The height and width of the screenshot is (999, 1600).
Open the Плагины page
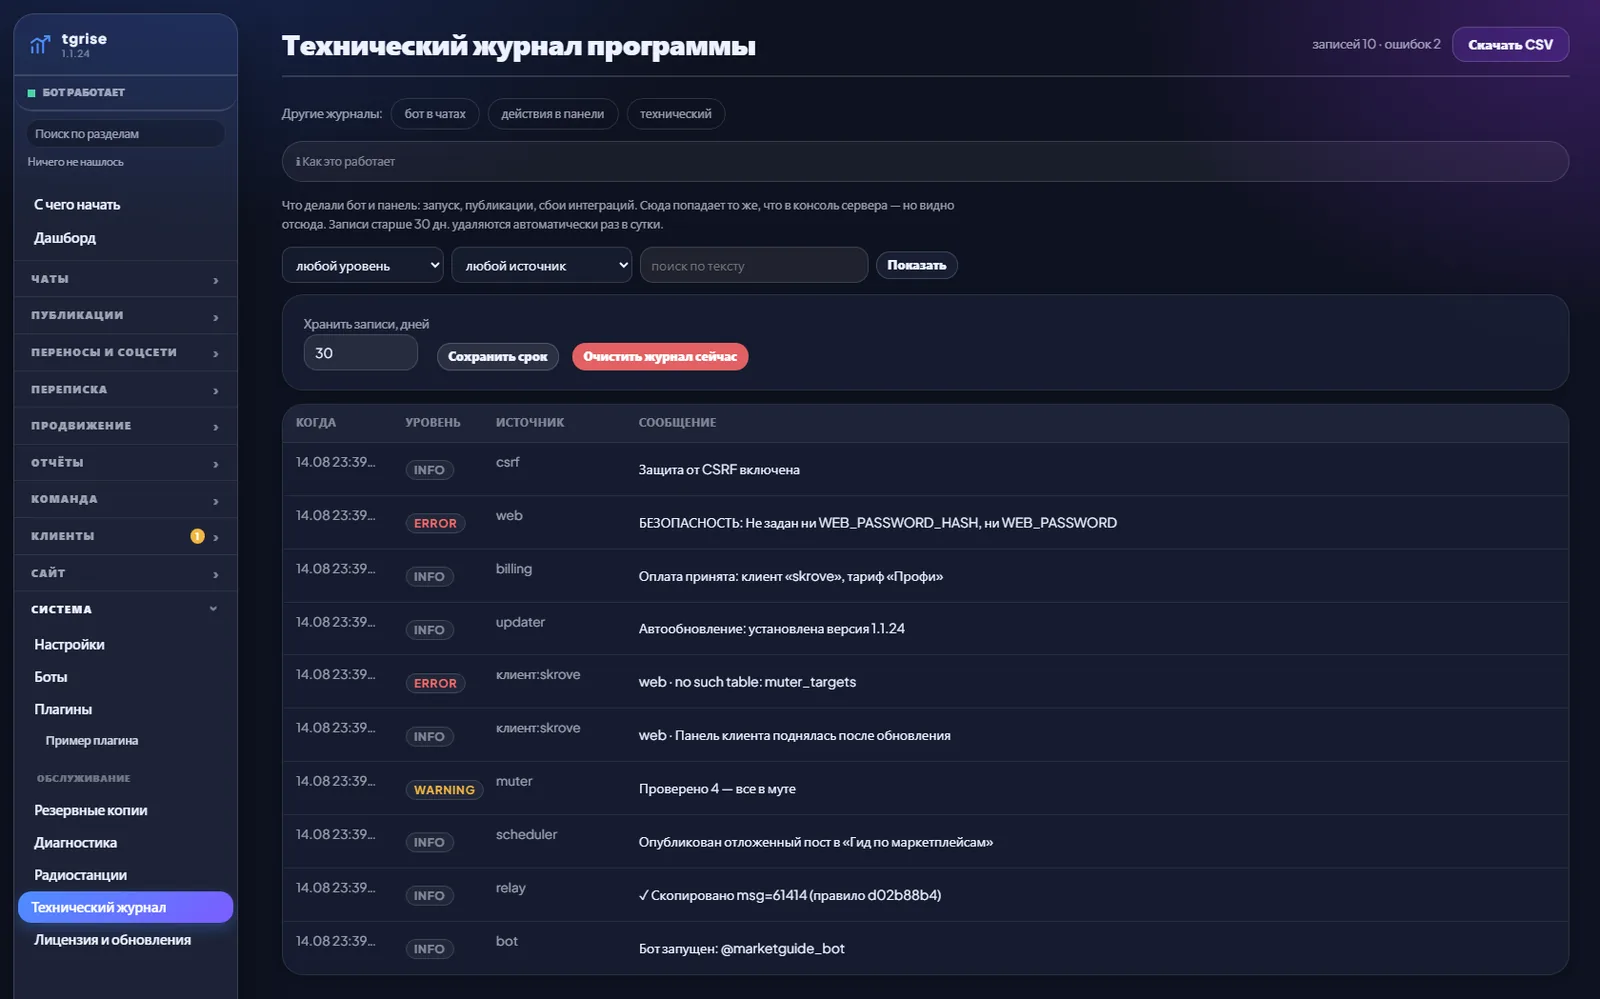click(x=63, y=709)
